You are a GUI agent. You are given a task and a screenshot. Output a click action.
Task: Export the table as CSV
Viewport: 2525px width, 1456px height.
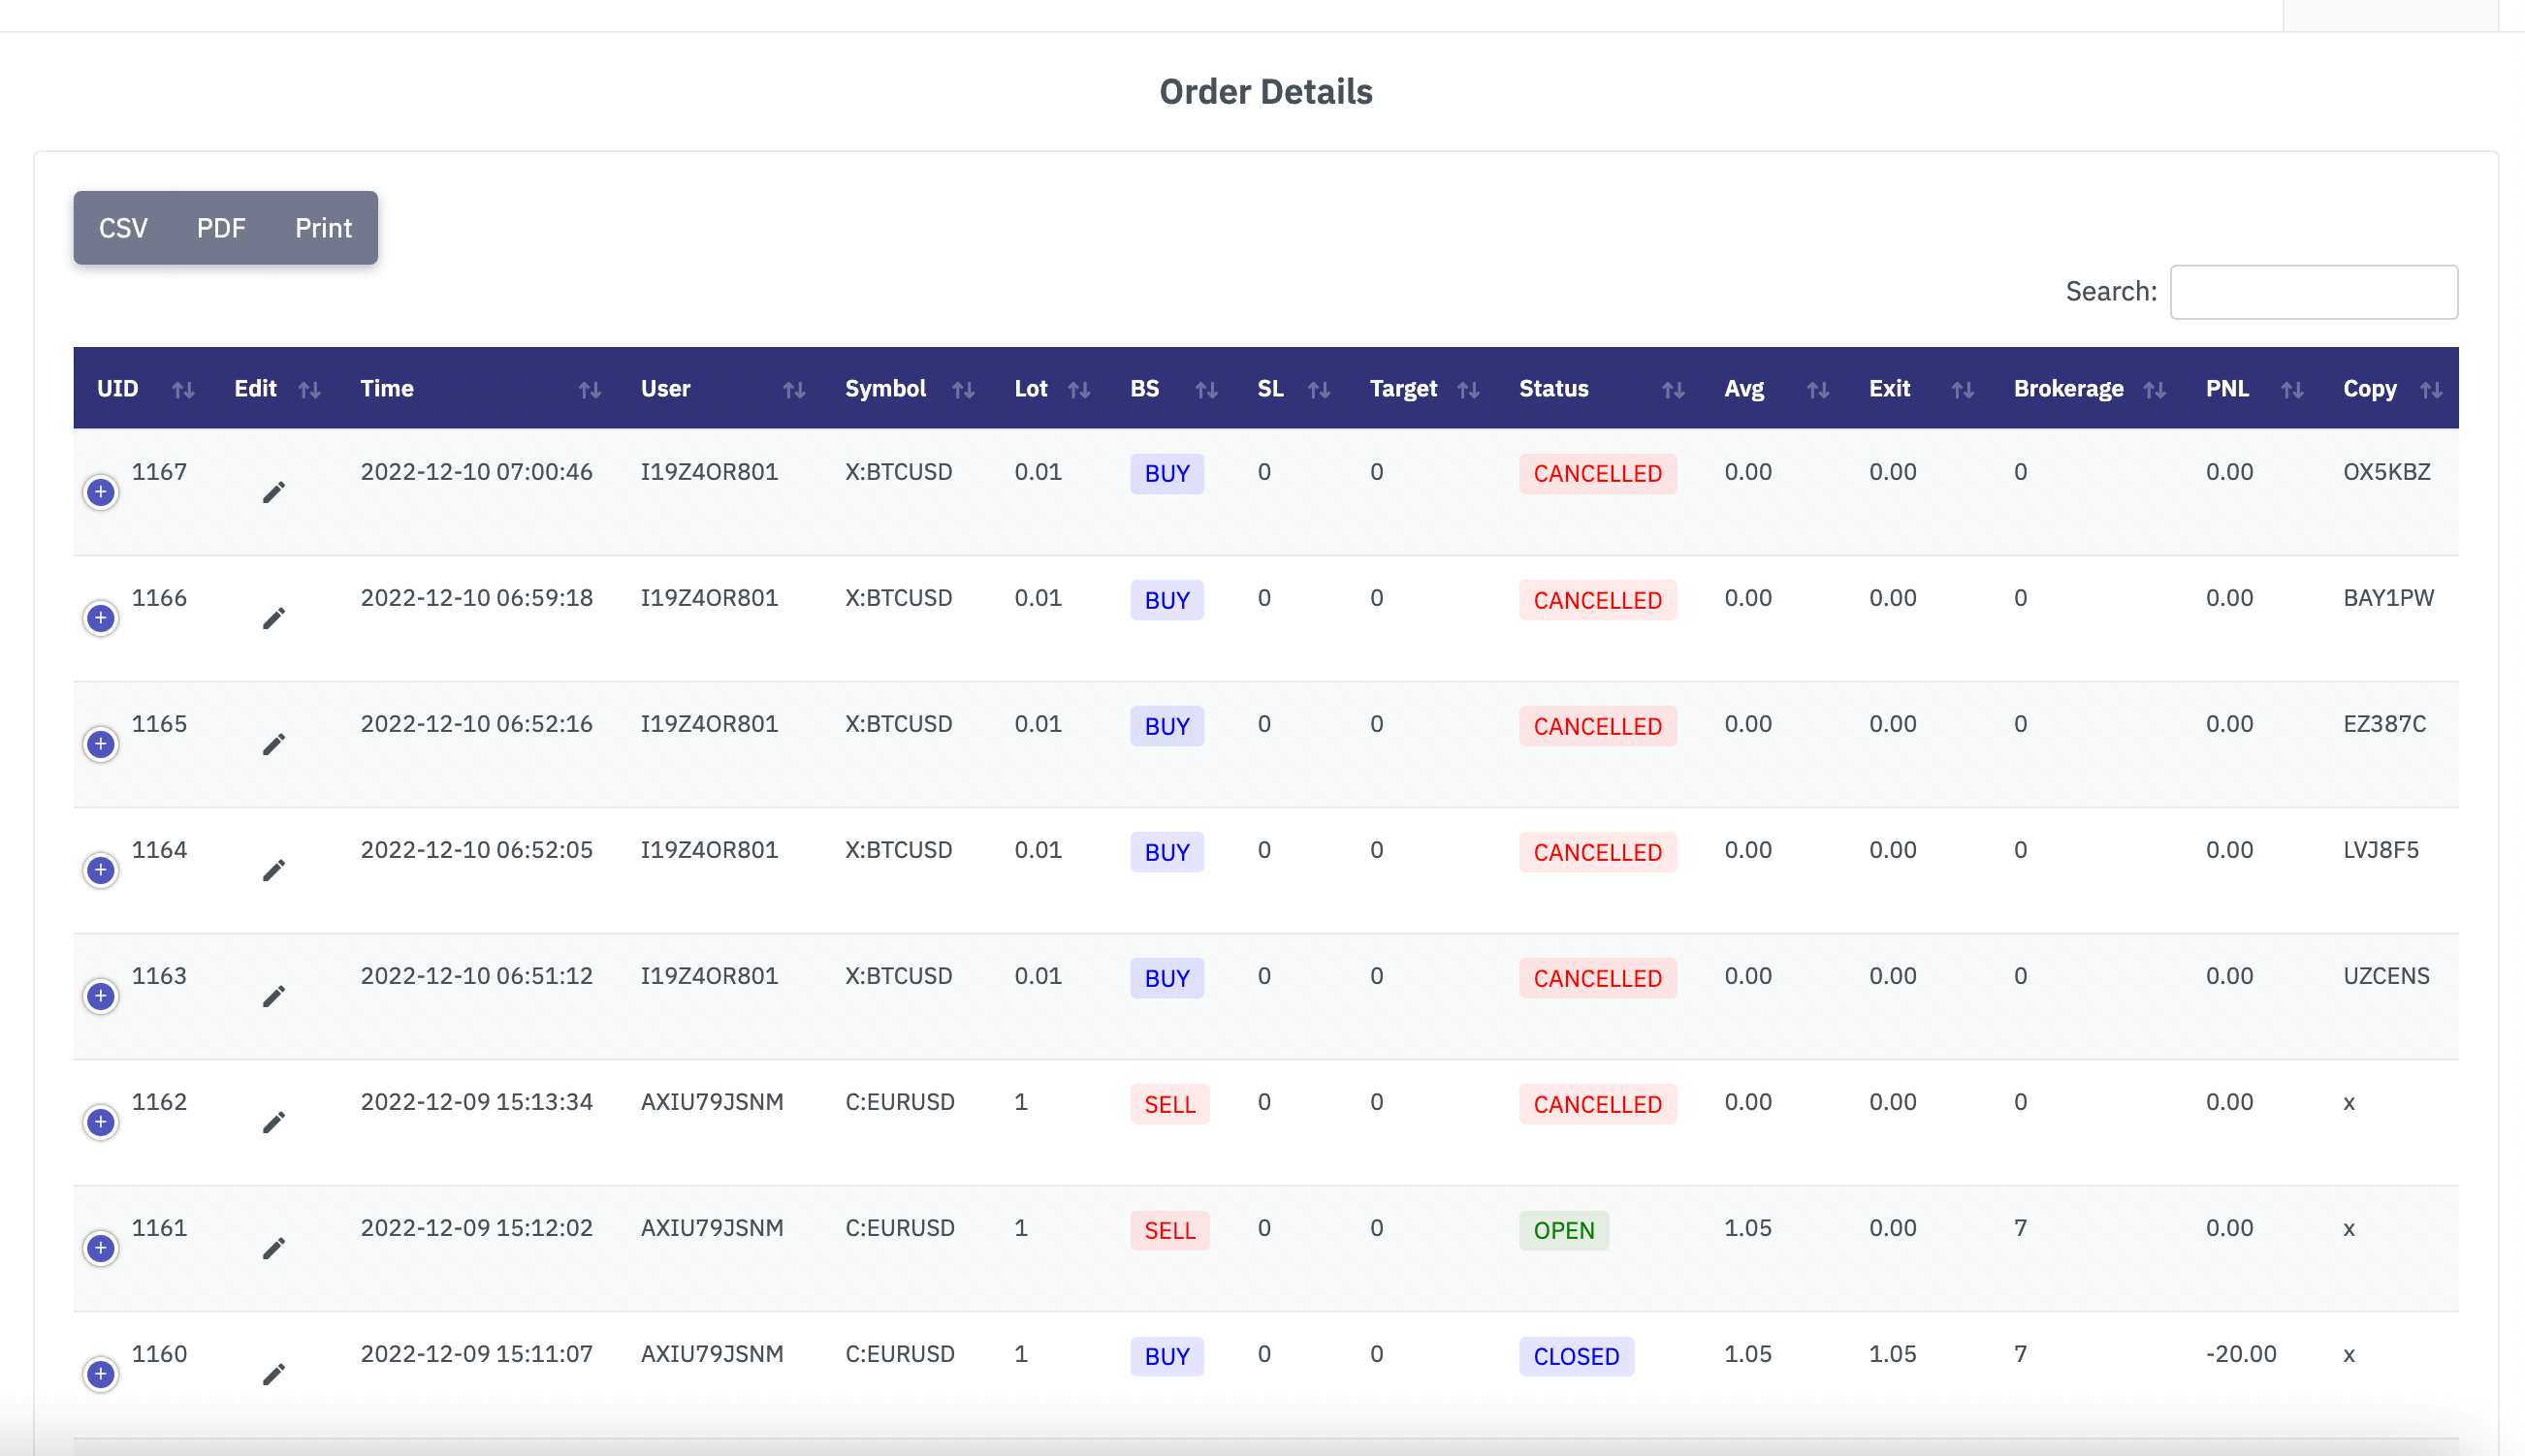[123, 228]
